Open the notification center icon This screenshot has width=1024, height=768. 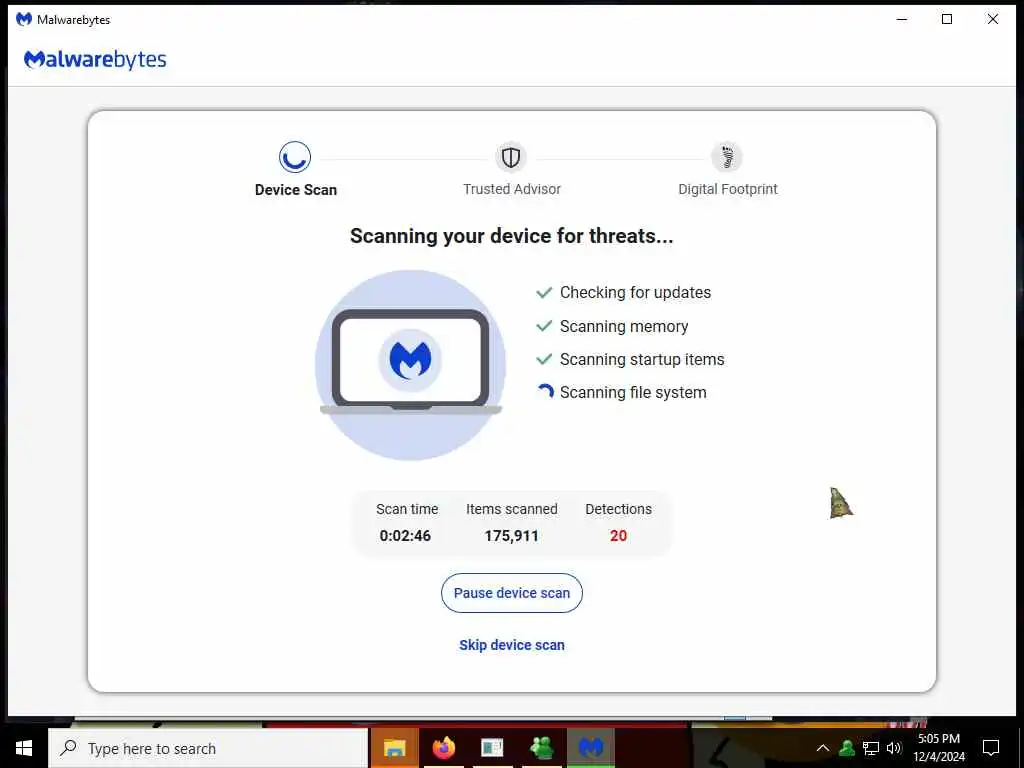[991, 748]
